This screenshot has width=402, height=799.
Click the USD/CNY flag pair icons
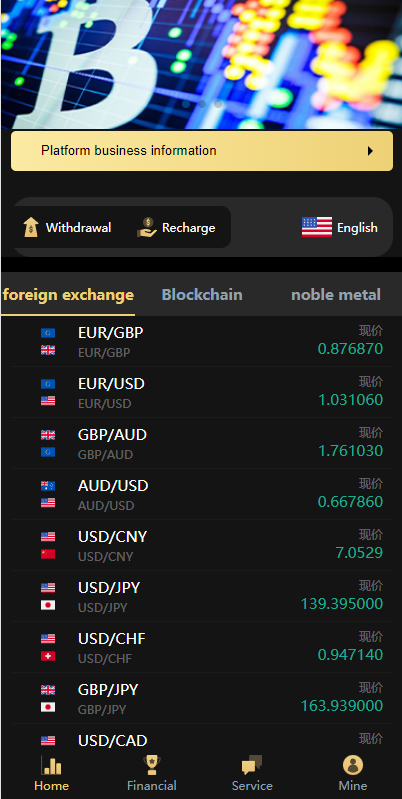(x=48, y=545)
